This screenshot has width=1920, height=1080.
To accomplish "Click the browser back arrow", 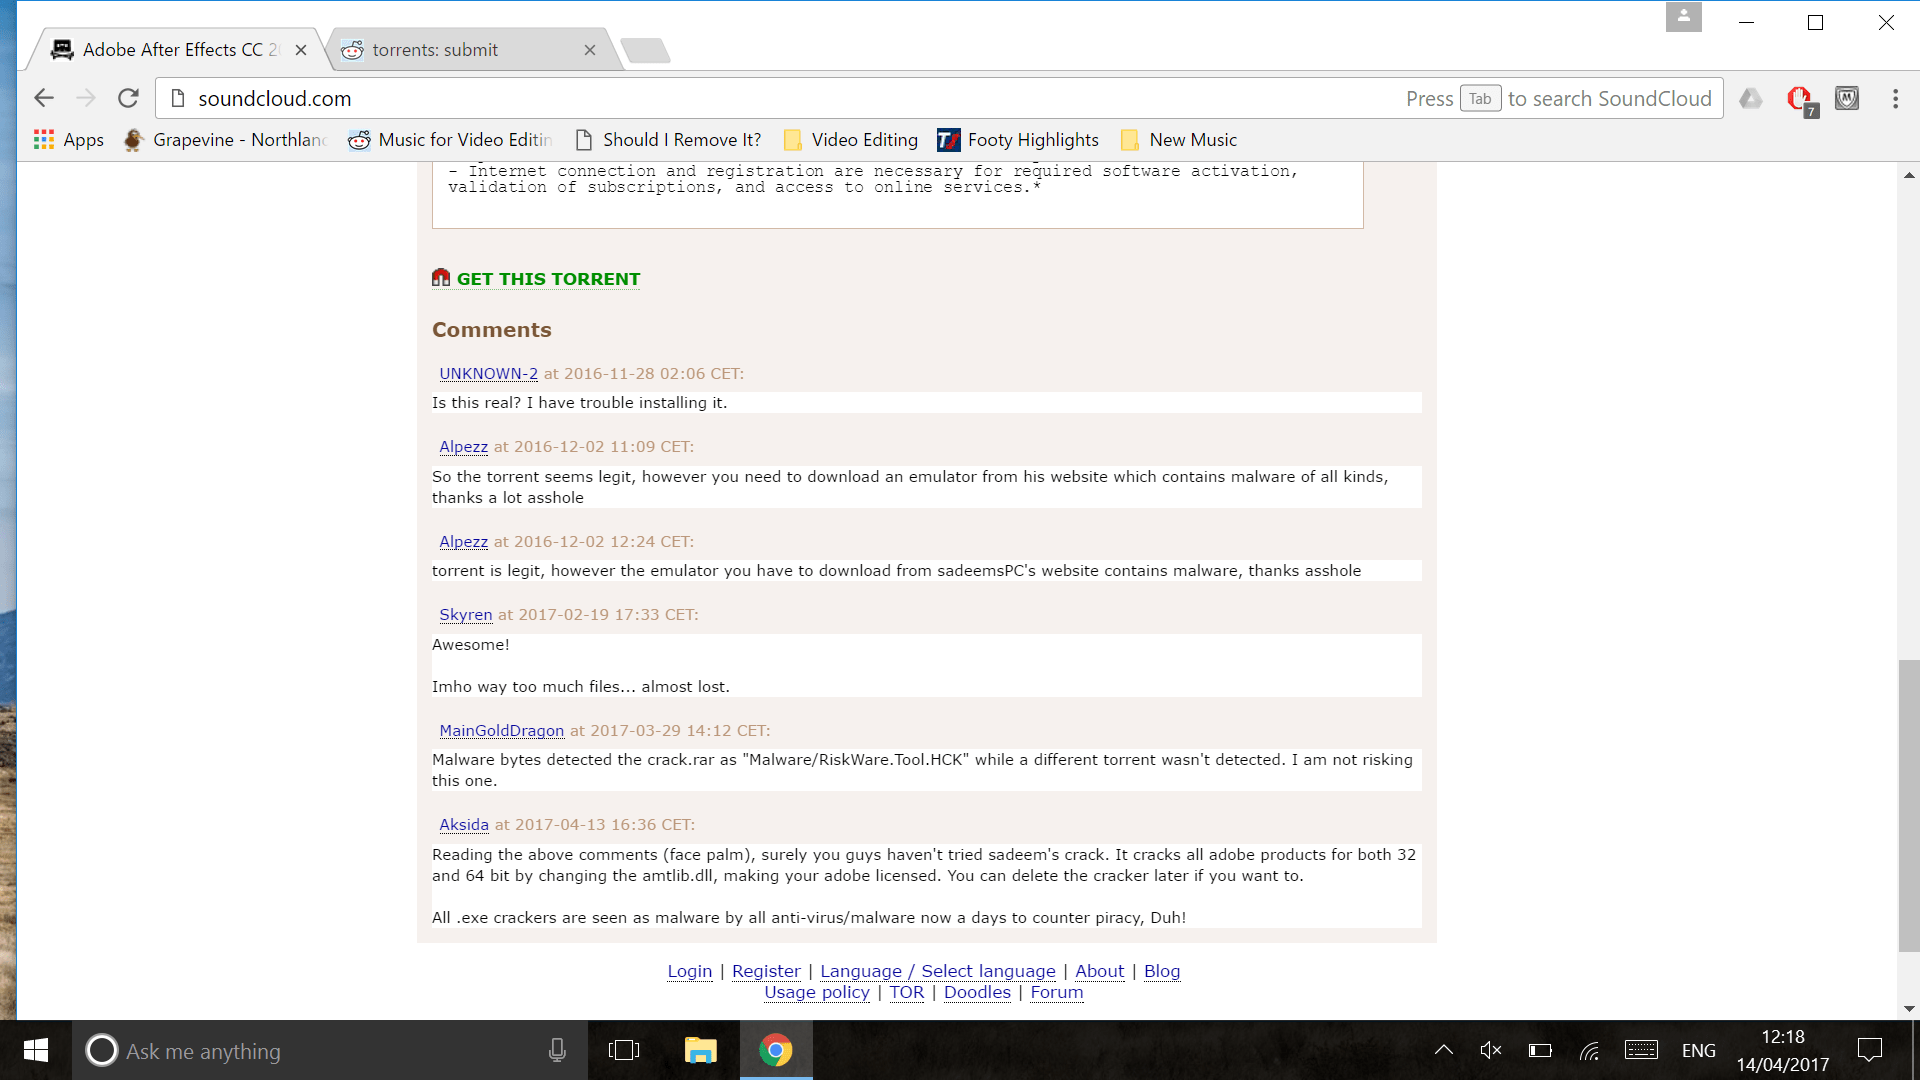I will 43,98.
